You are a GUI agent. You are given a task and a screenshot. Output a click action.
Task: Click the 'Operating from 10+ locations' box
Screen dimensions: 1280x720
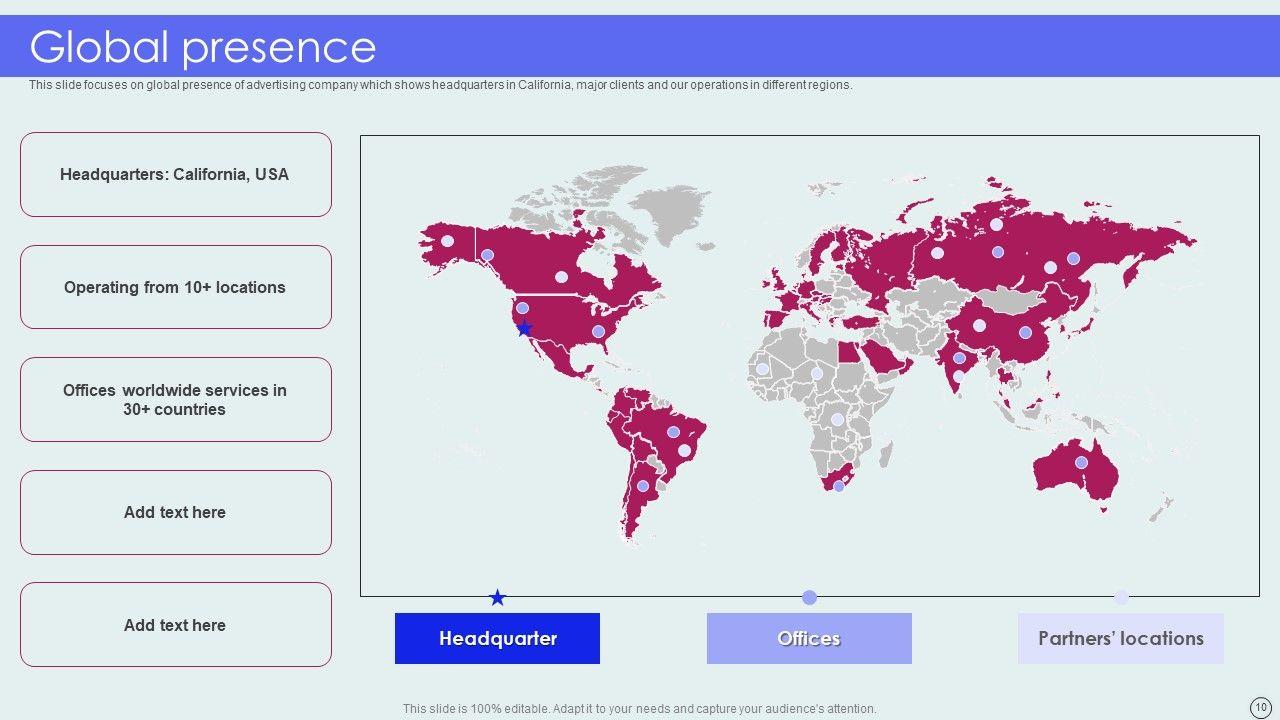click(175, 287)
